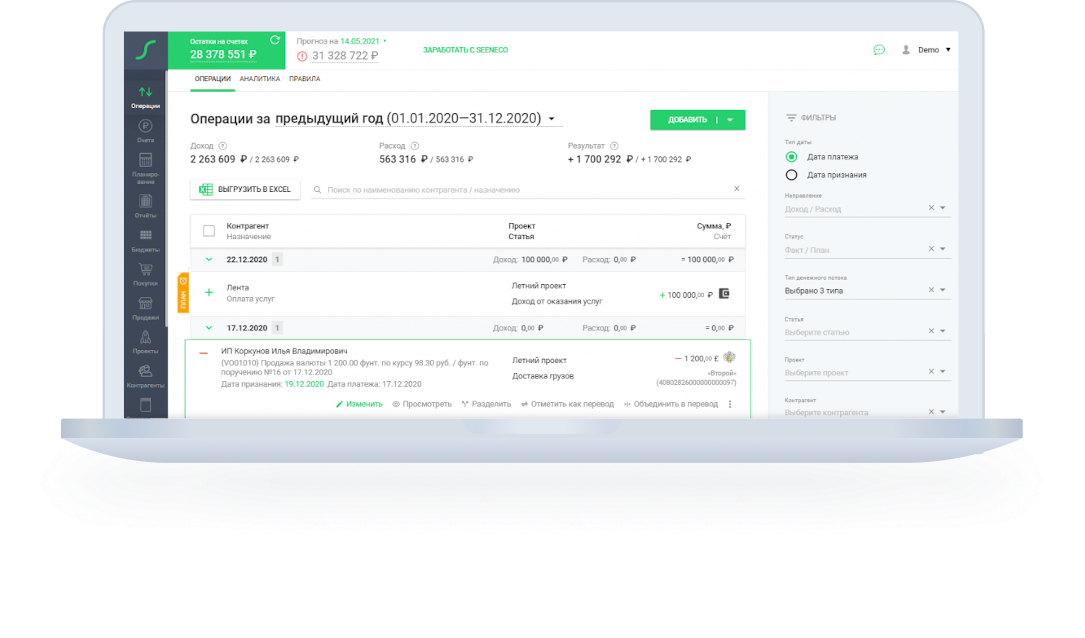Click the Остатки на счетах balance panel
Image resolution: width=1085 pixels, height=638 pixels.
226,50
